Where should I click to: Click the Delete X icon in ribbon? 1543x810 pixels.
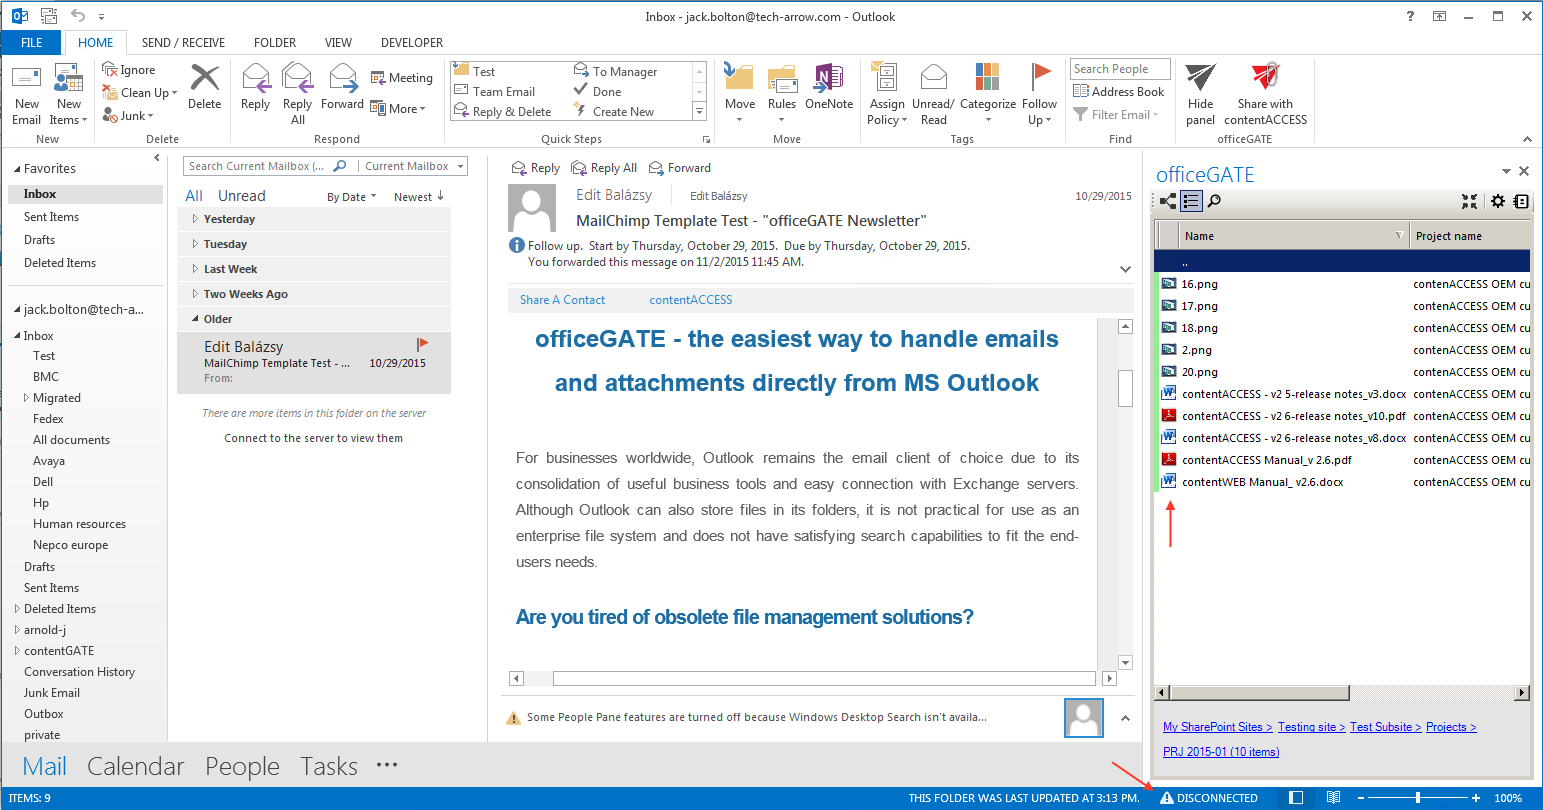pos(205,78)
